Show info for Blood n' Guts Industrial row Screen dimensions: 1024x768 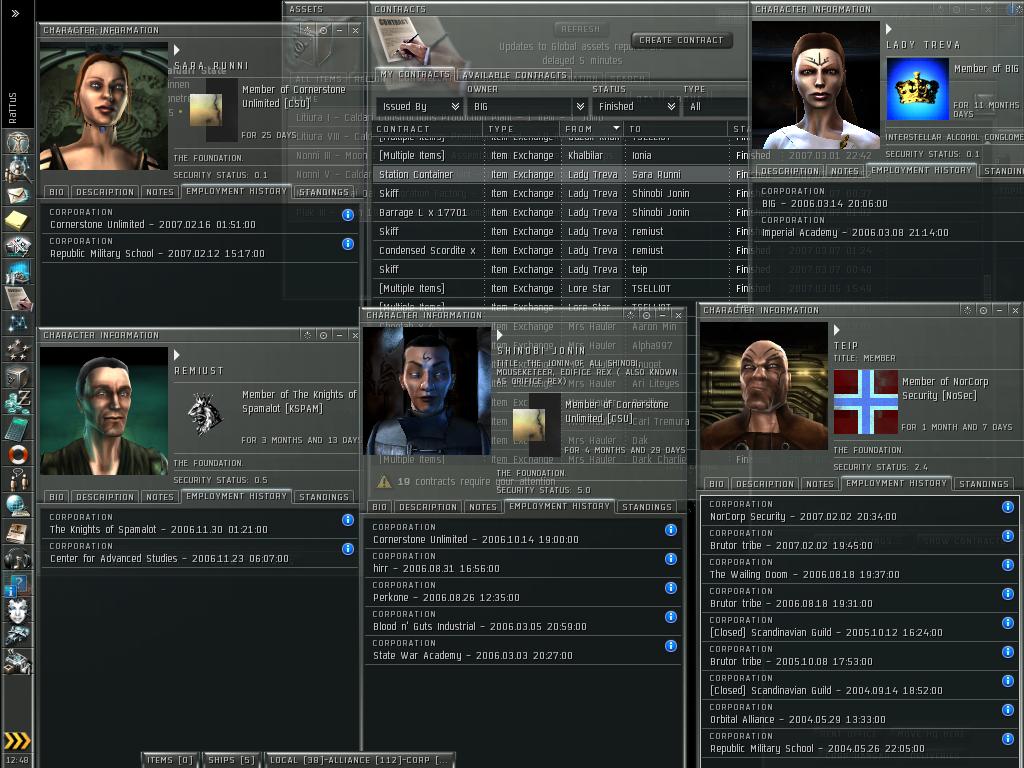(671, 616)
